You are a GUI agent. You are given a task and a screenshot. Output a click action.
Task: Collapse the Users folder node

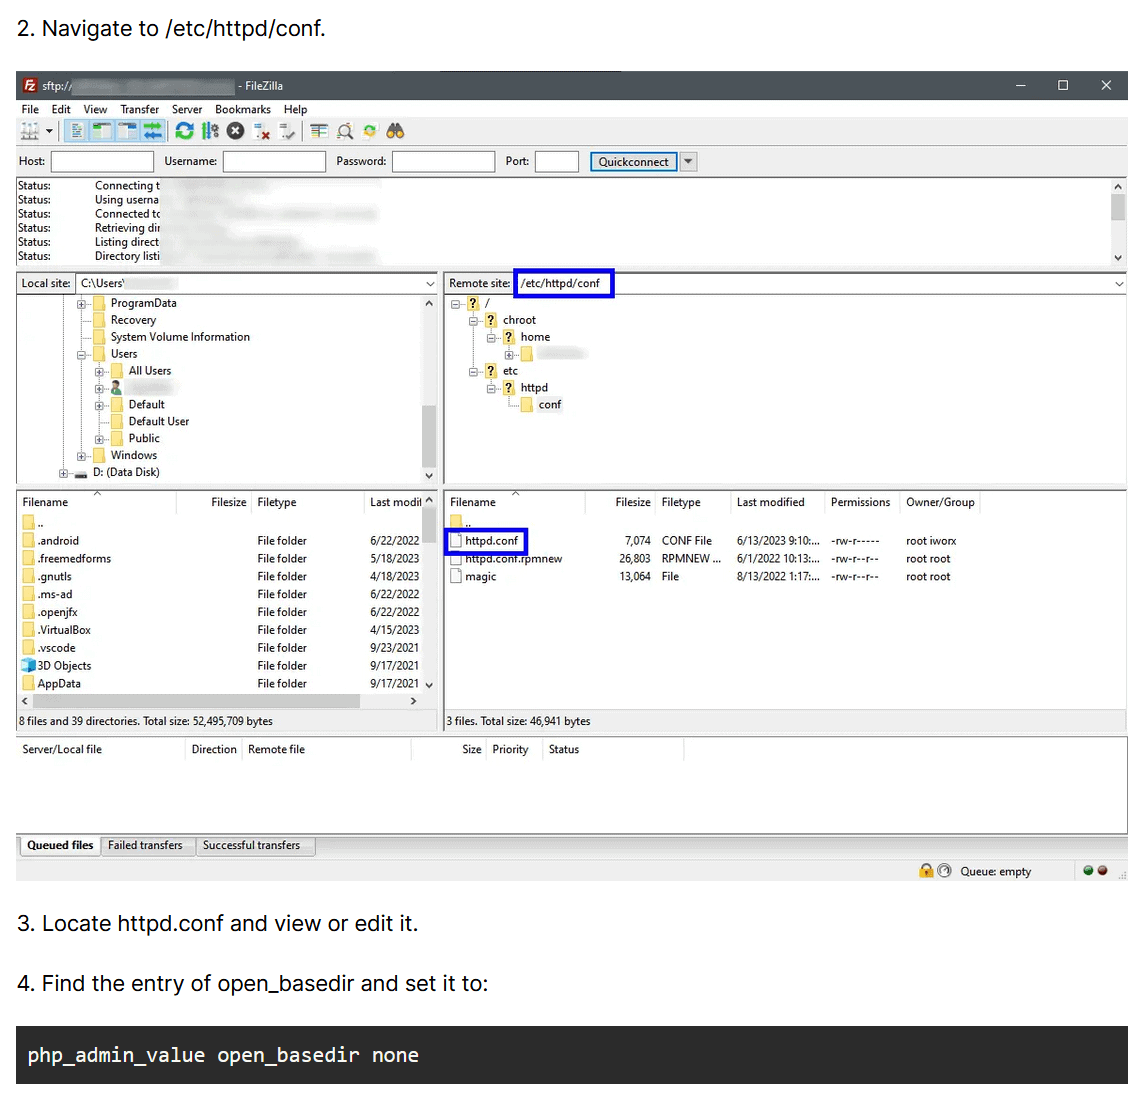tap(82, 355)
